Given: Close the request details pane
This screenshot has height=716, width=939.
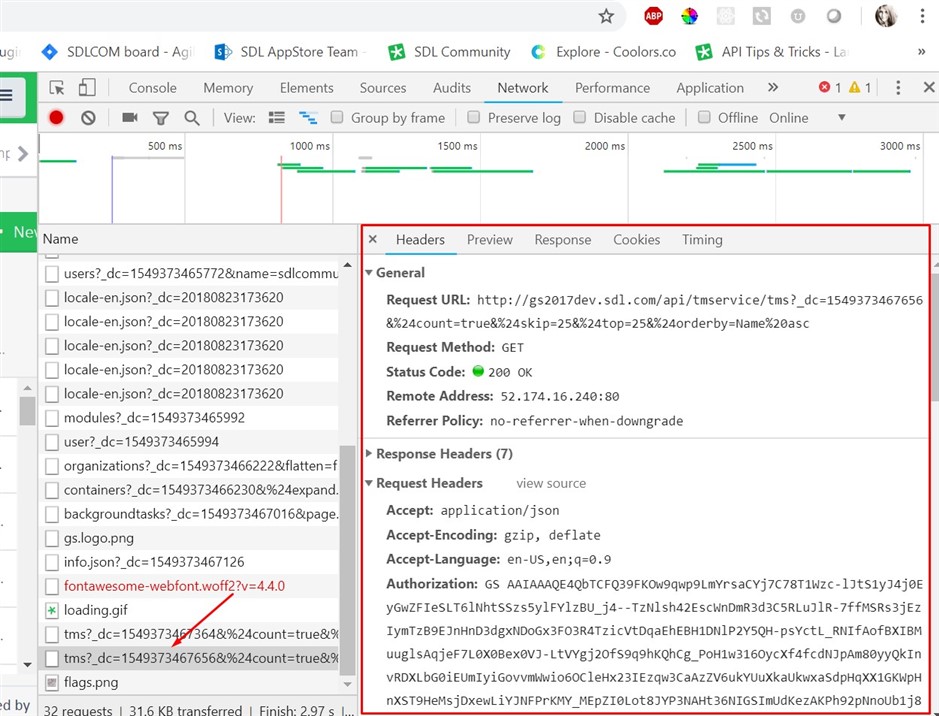Looking at the screenshot, I should [x=372, y=239].
